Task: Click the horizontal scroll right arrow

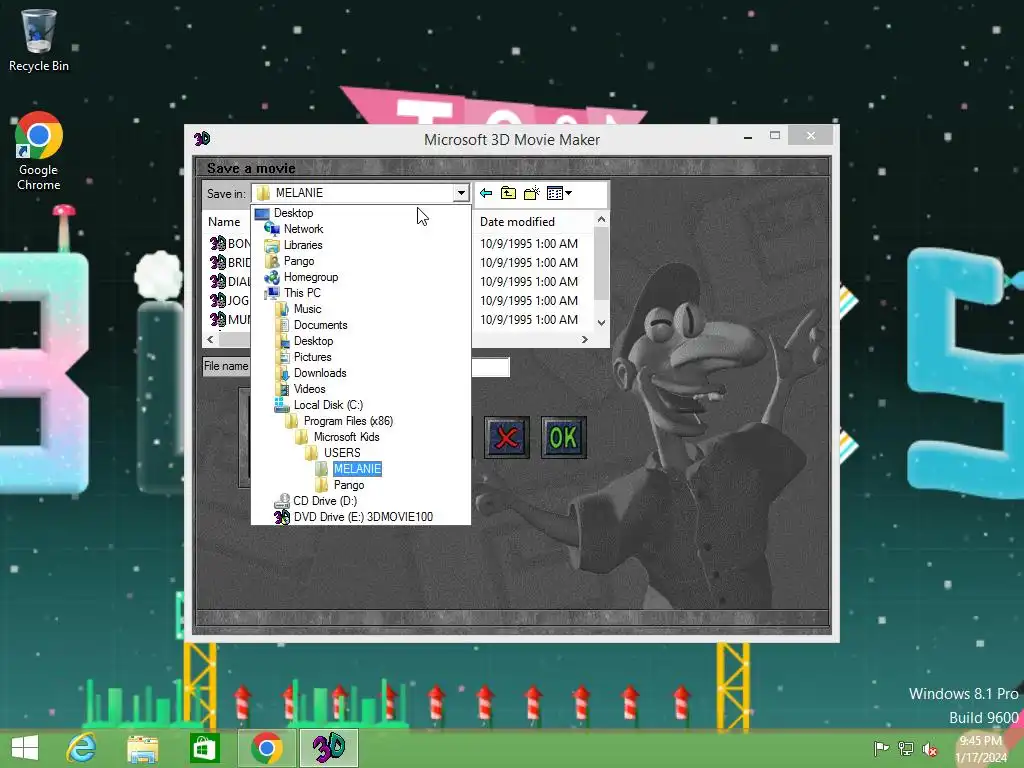Action: coord(584,340)
